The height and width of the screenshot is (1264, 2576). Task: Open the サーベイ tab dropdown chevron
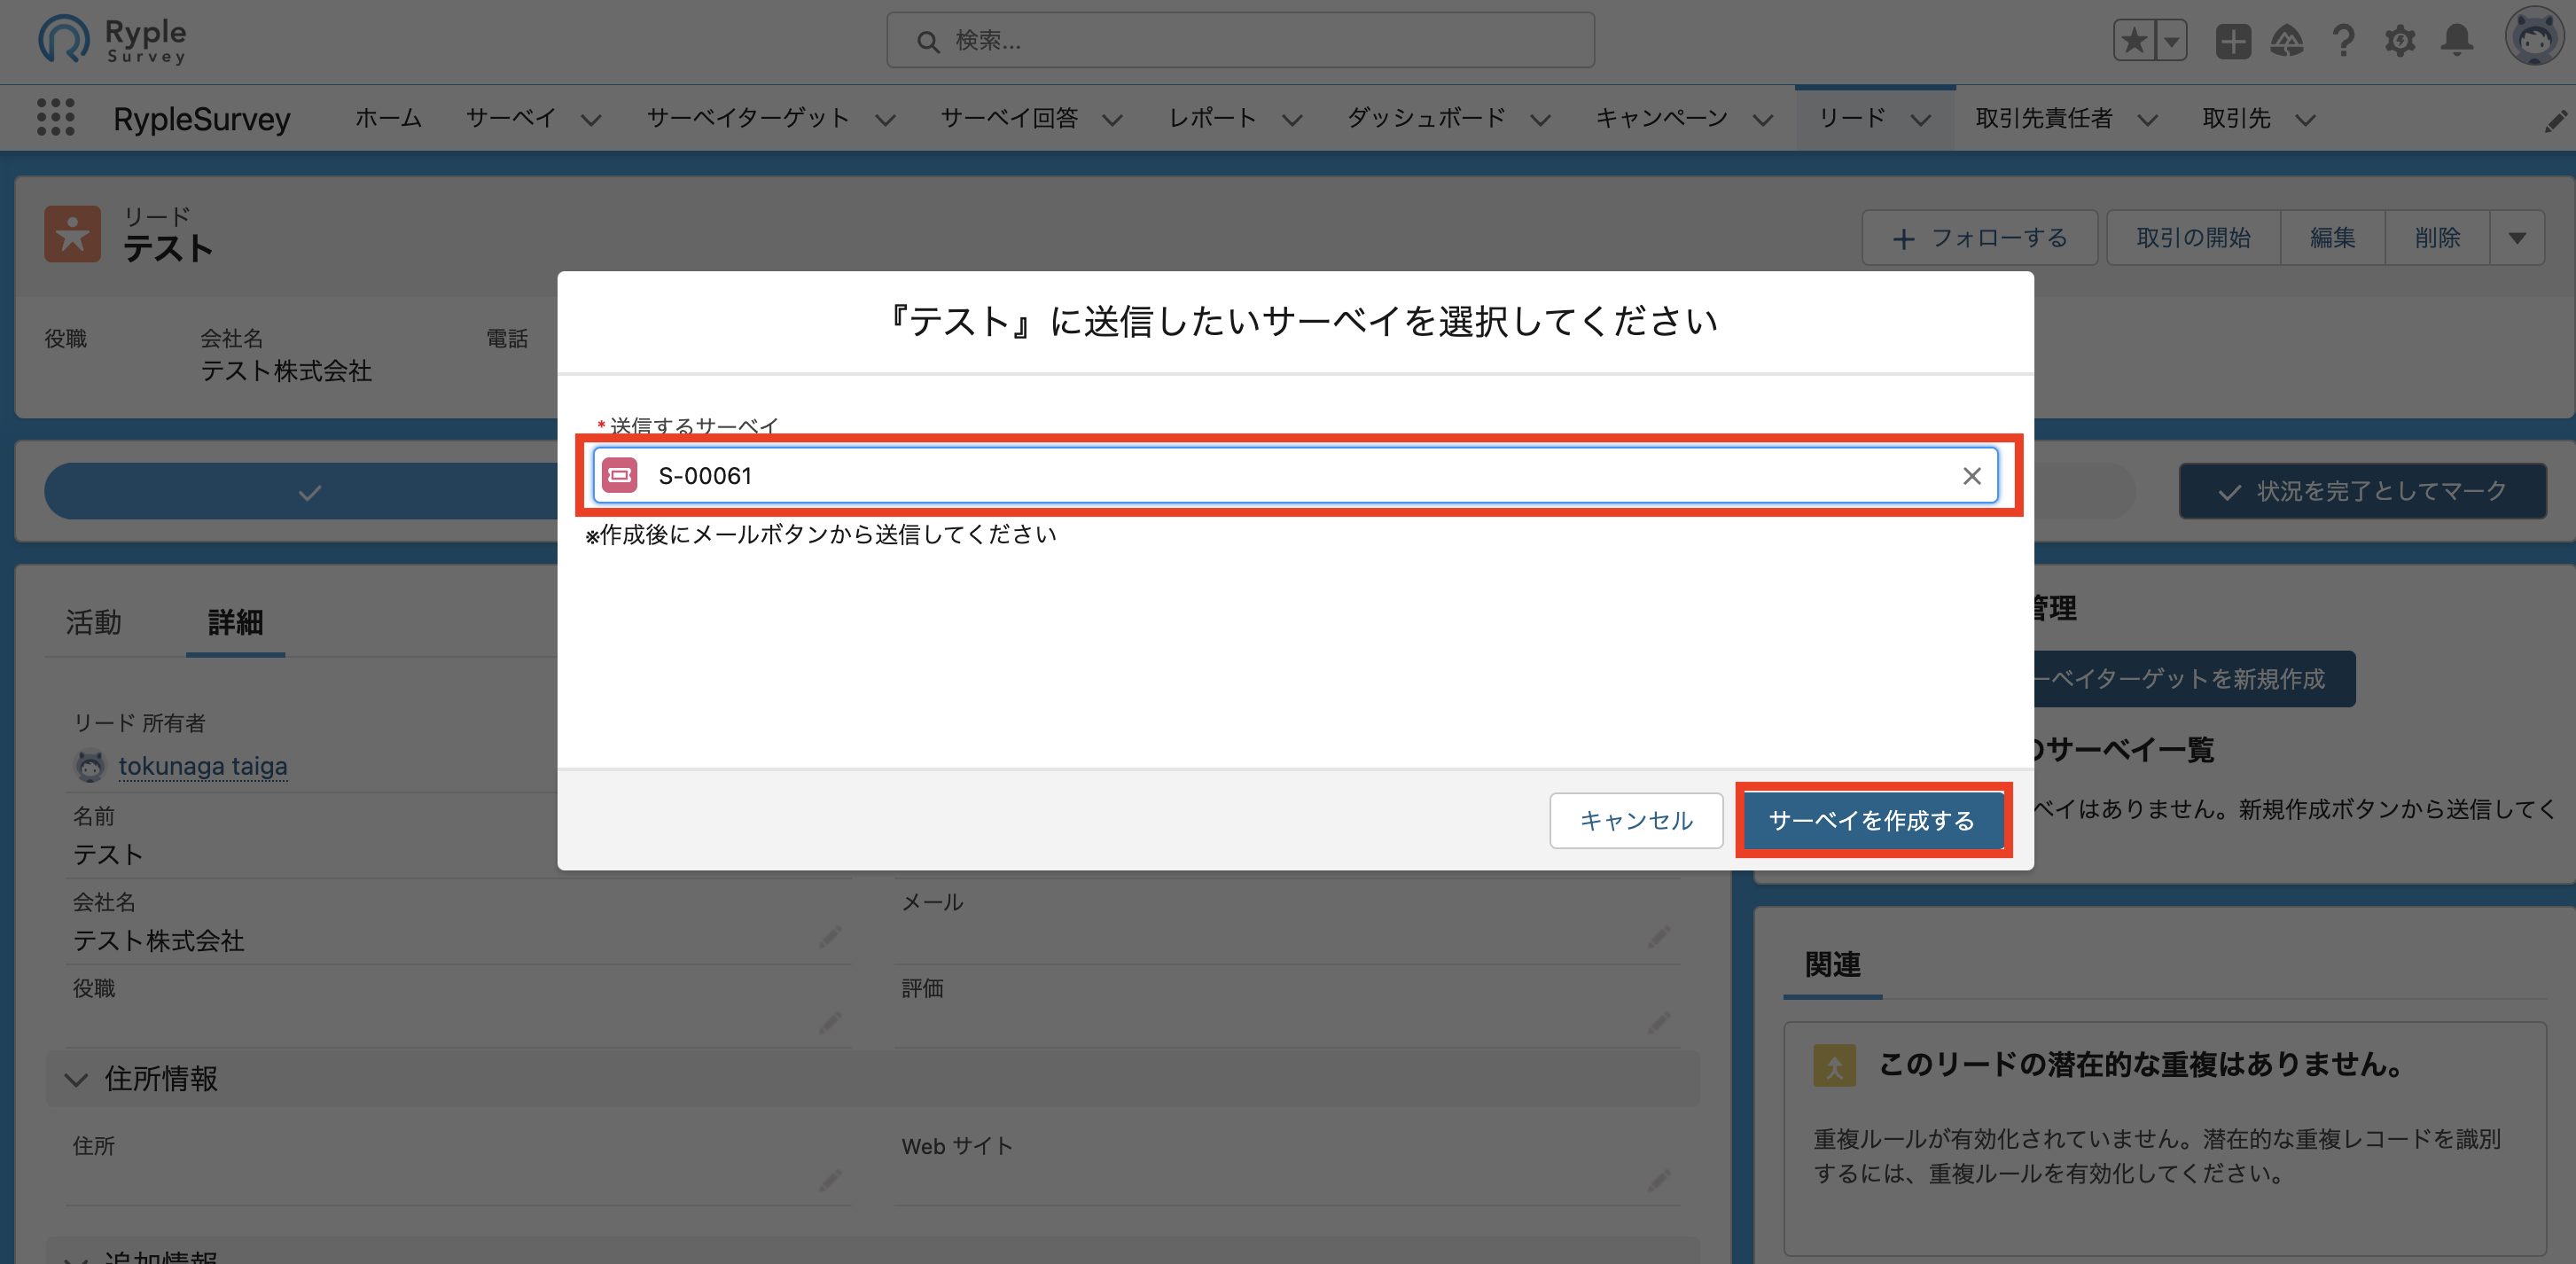[591, 120]
